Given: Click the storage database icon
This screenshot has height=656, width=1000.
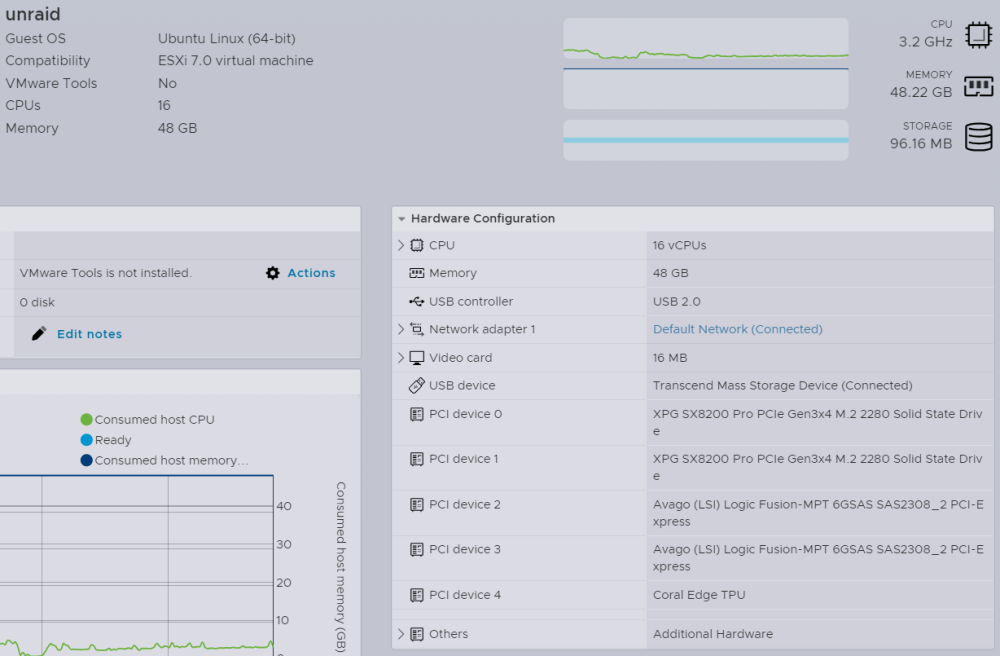Looking at the screenshot, I should (x=978, y=137).
